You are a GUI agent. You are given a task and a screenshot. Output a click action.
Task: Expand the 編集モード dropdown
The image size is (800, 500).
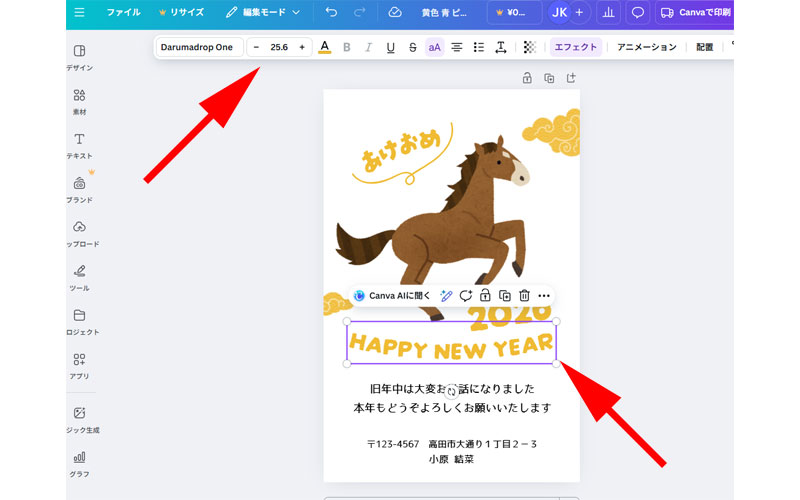tap(263, 12)
